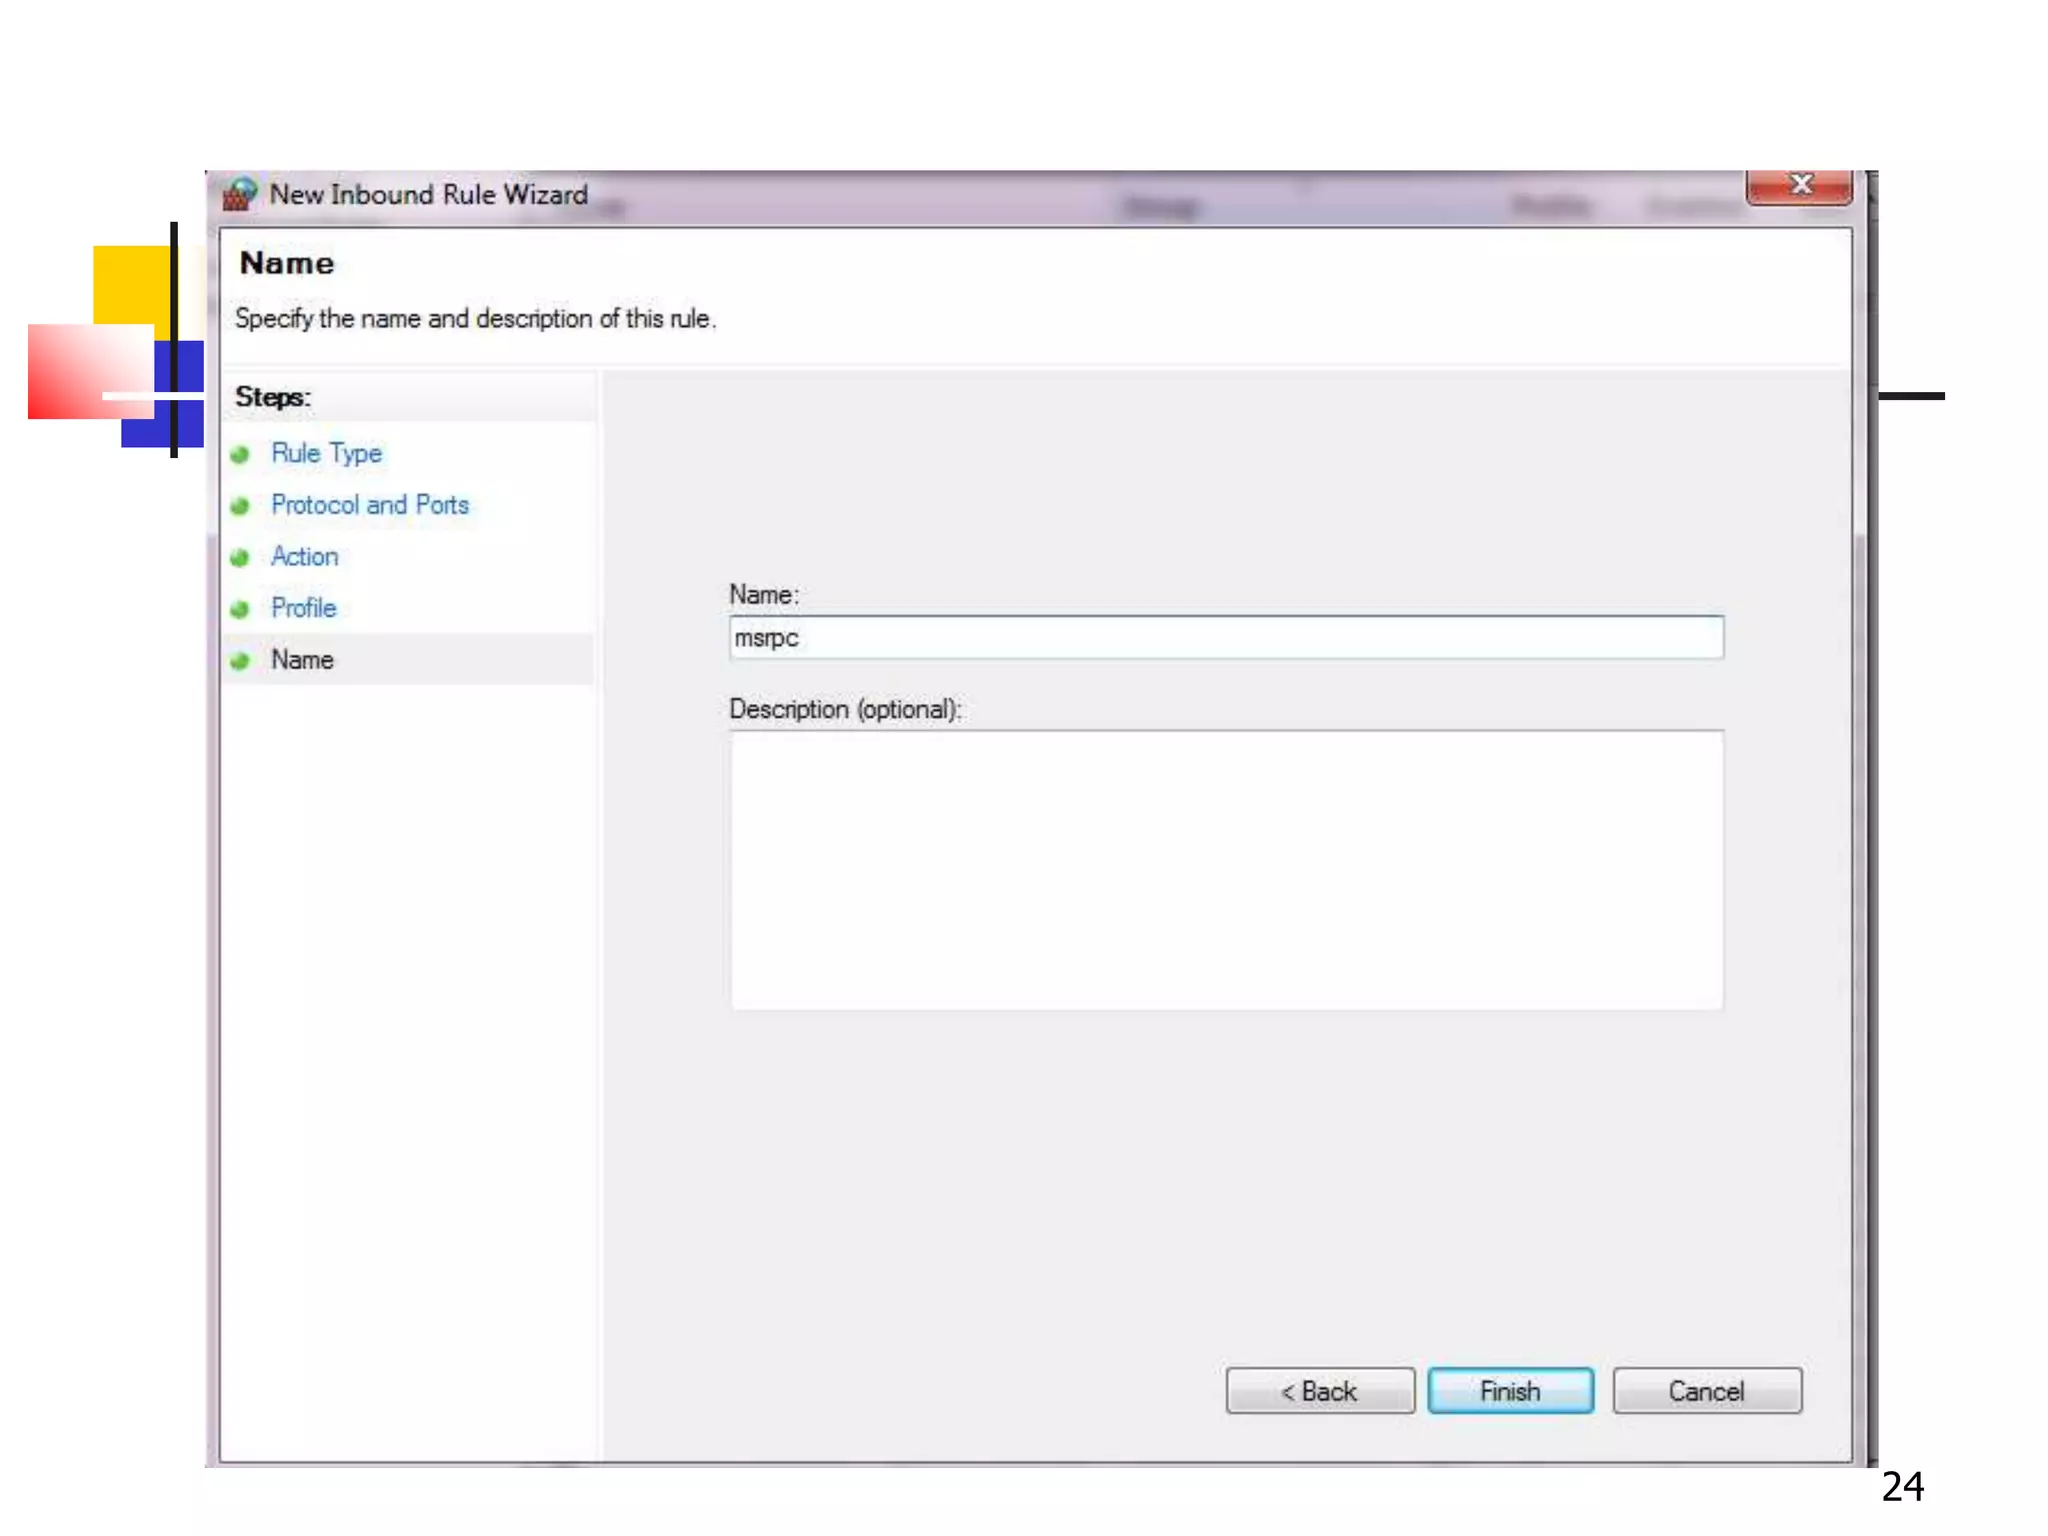The height and width of the screenshot is (1536, 2048).
Task: Click the green bullet beside Protocol and Ports
Action: [239, 506]
